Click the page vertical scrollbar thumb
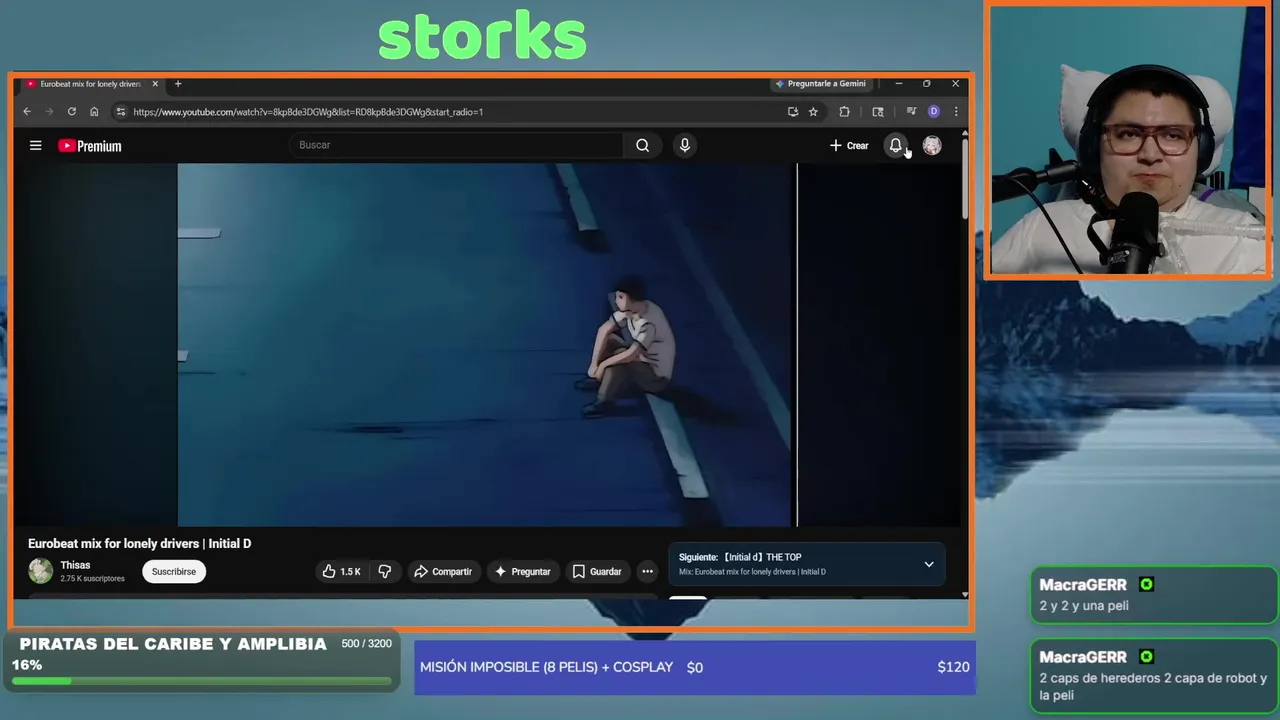This screenshot has width=1280, height=720. 965,178
